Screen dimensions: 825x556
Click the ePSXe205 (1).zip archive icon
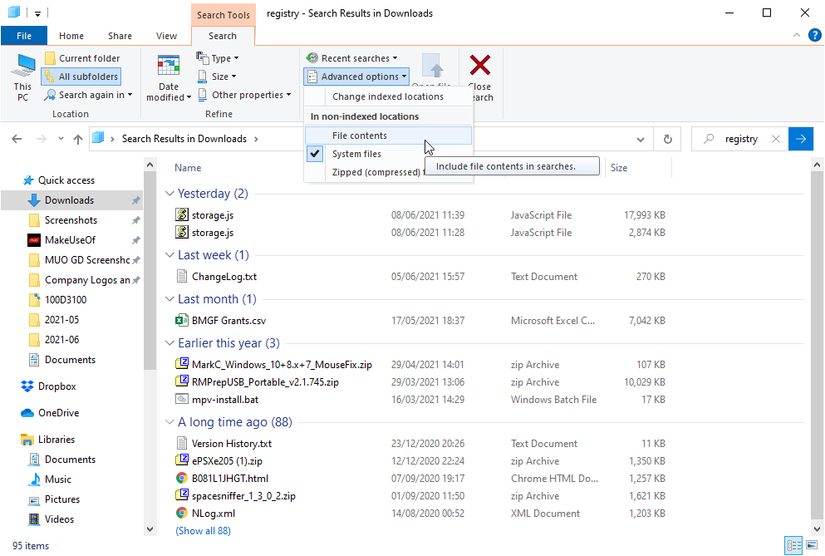pyautogui.click(x=182, y=460)
